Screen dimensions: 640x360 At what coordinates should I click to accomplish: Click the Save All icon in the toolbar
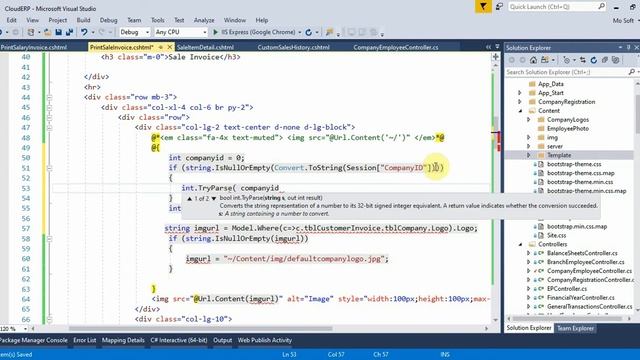69,32
